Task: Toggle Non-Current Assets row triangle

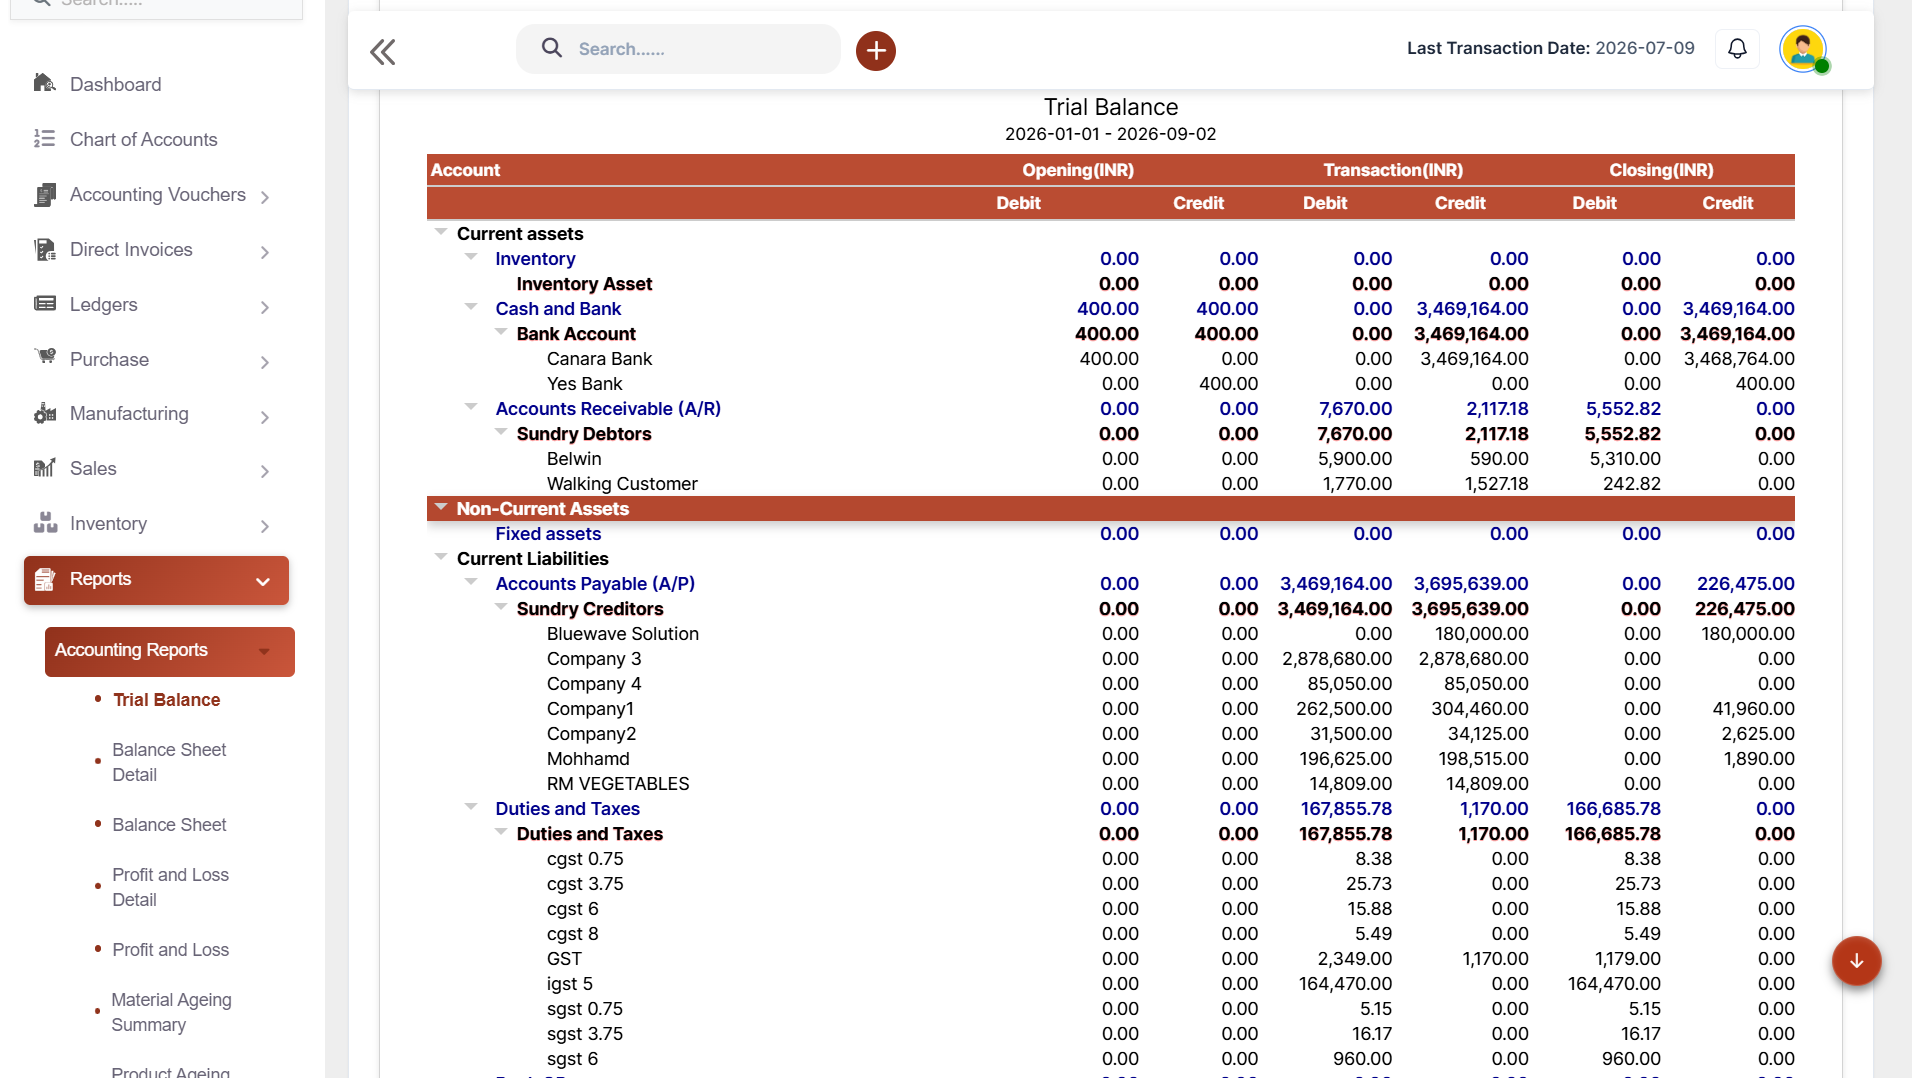Action: (x=441, y=506)
